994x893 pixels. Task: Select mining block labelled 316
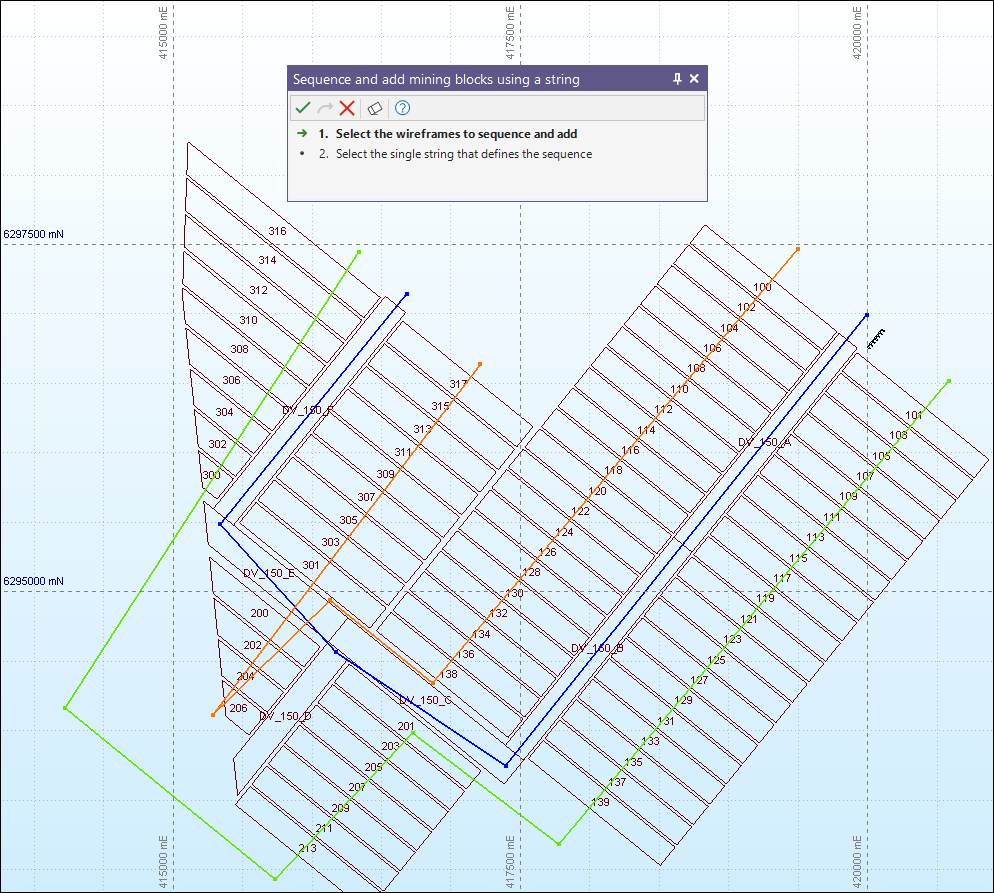coord(277,231)
